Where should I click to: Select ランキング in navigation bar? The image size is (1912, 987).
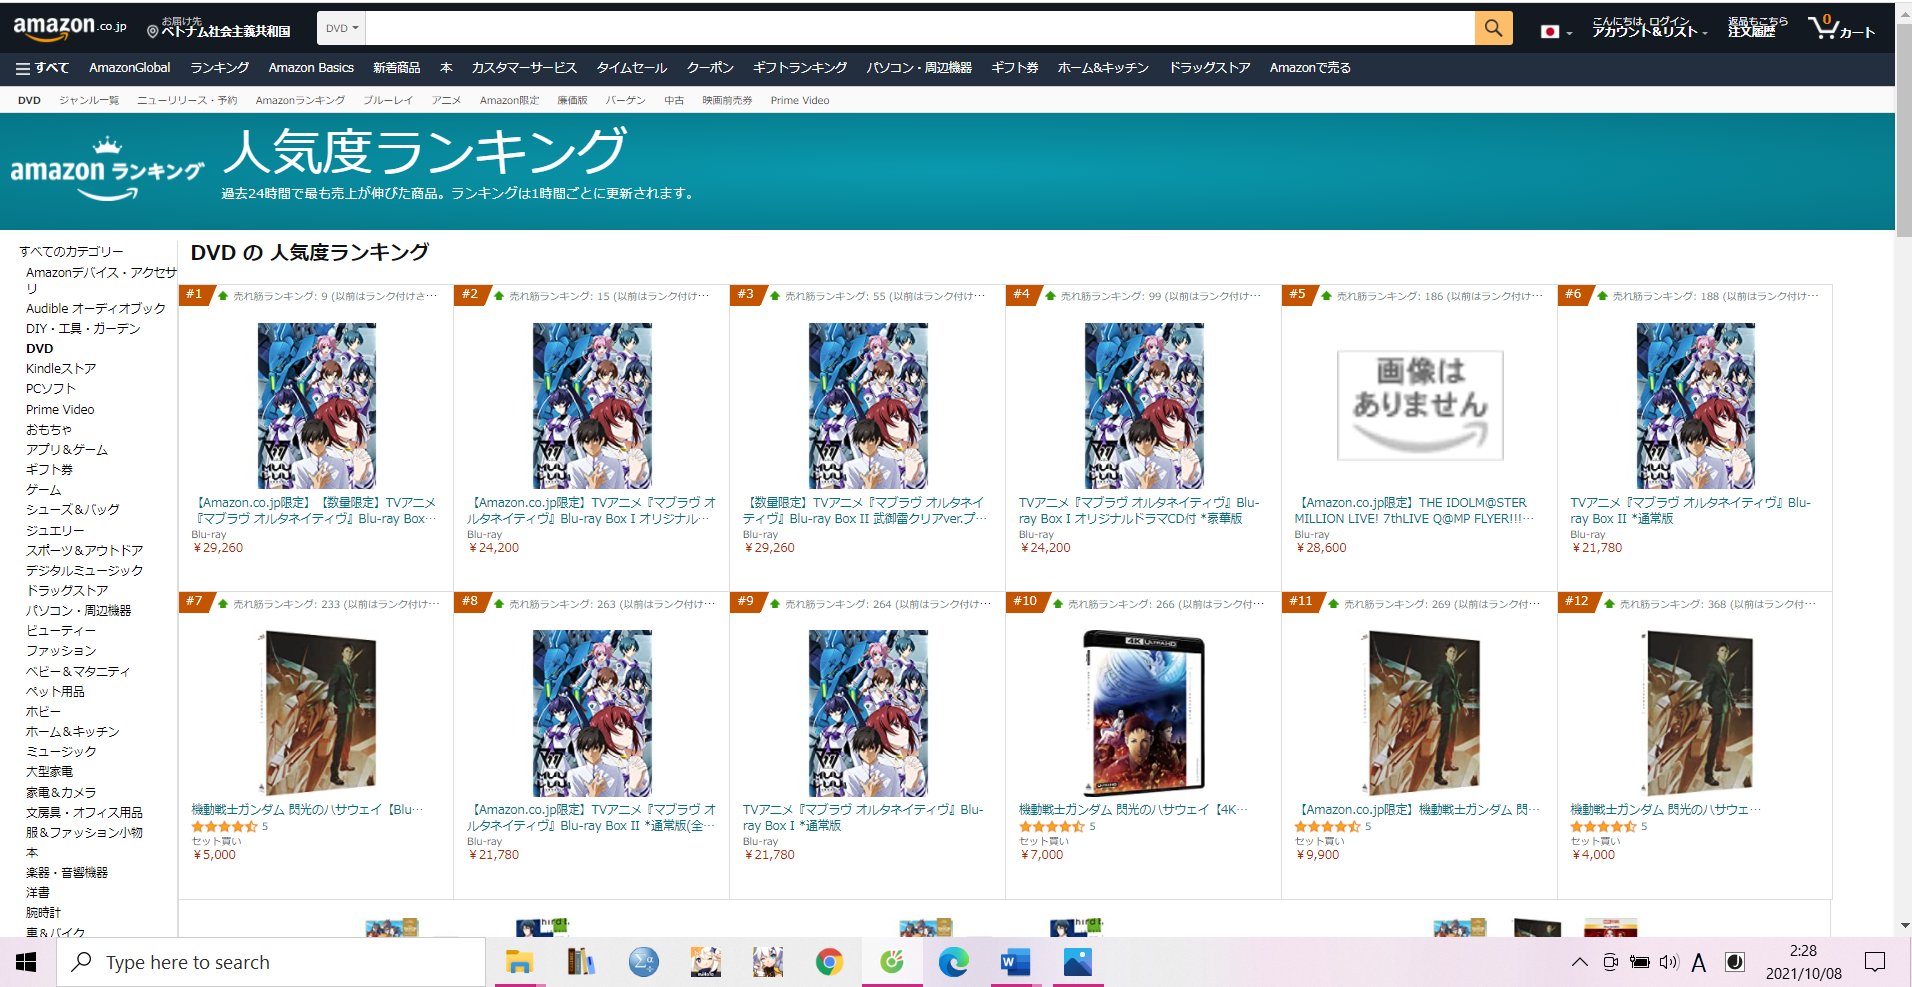pos(219,68)
